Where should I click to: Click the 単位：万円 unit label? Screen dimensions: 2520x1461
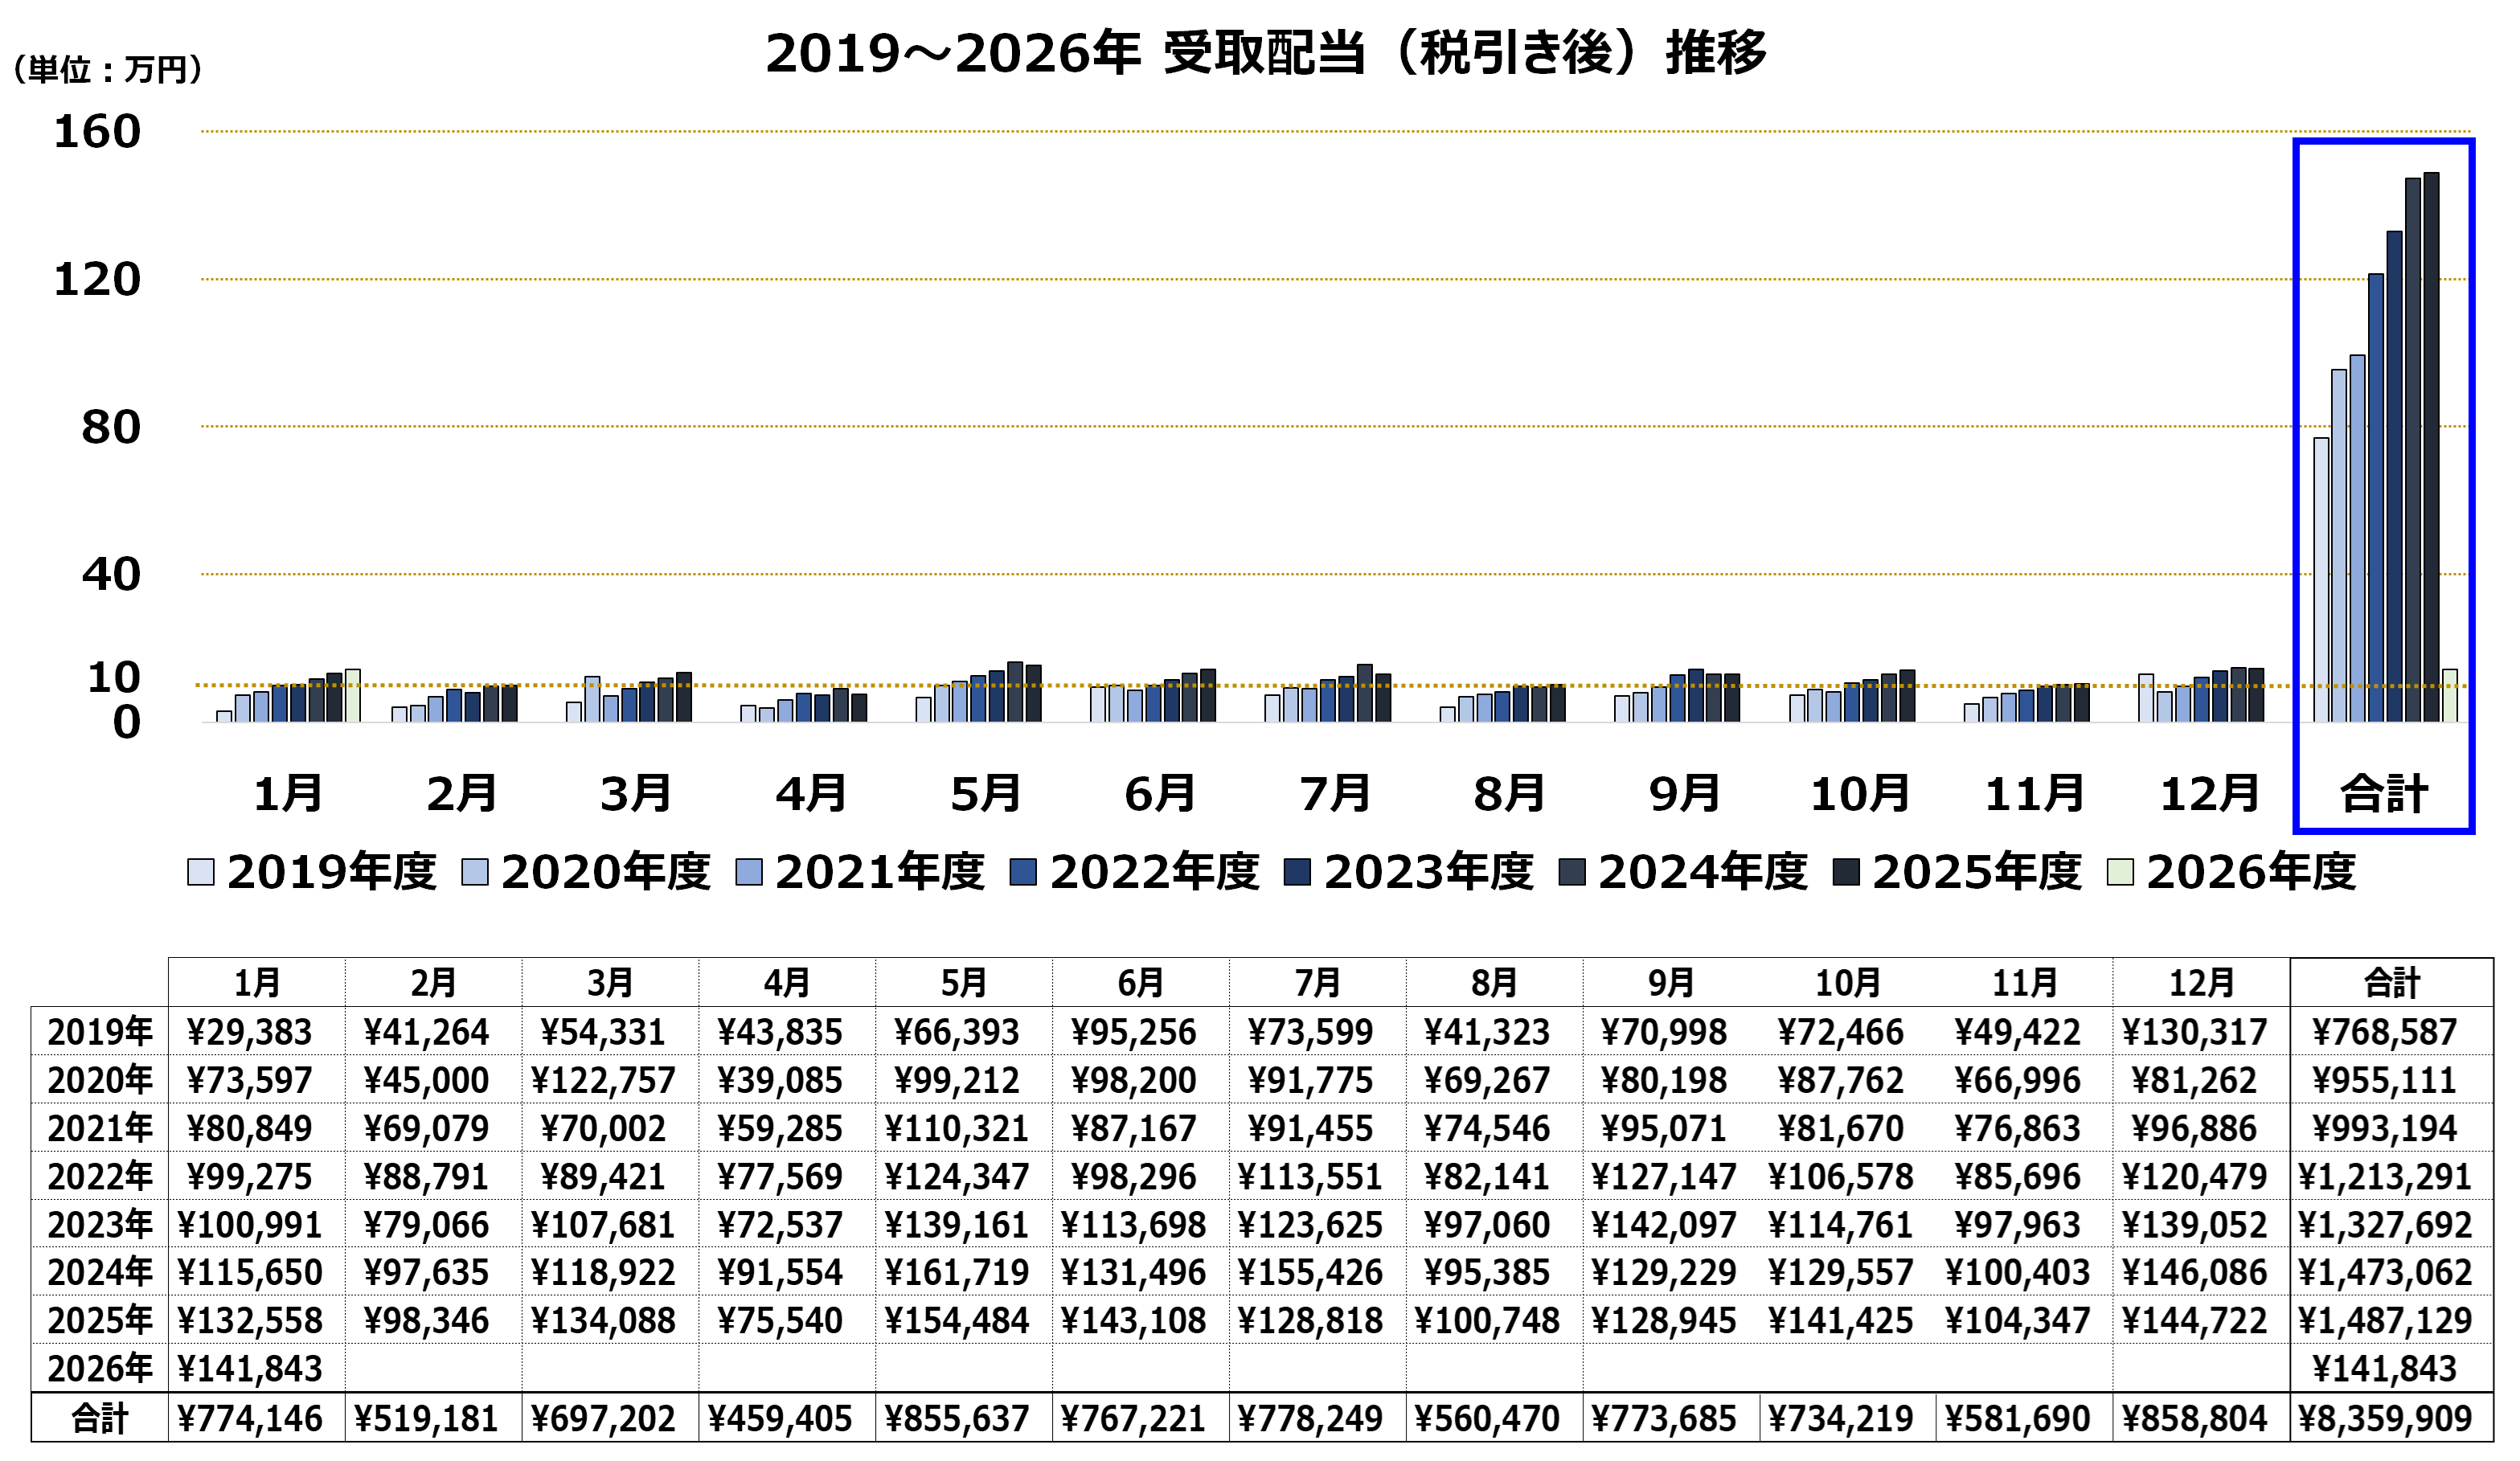click(x=107, y=70)
